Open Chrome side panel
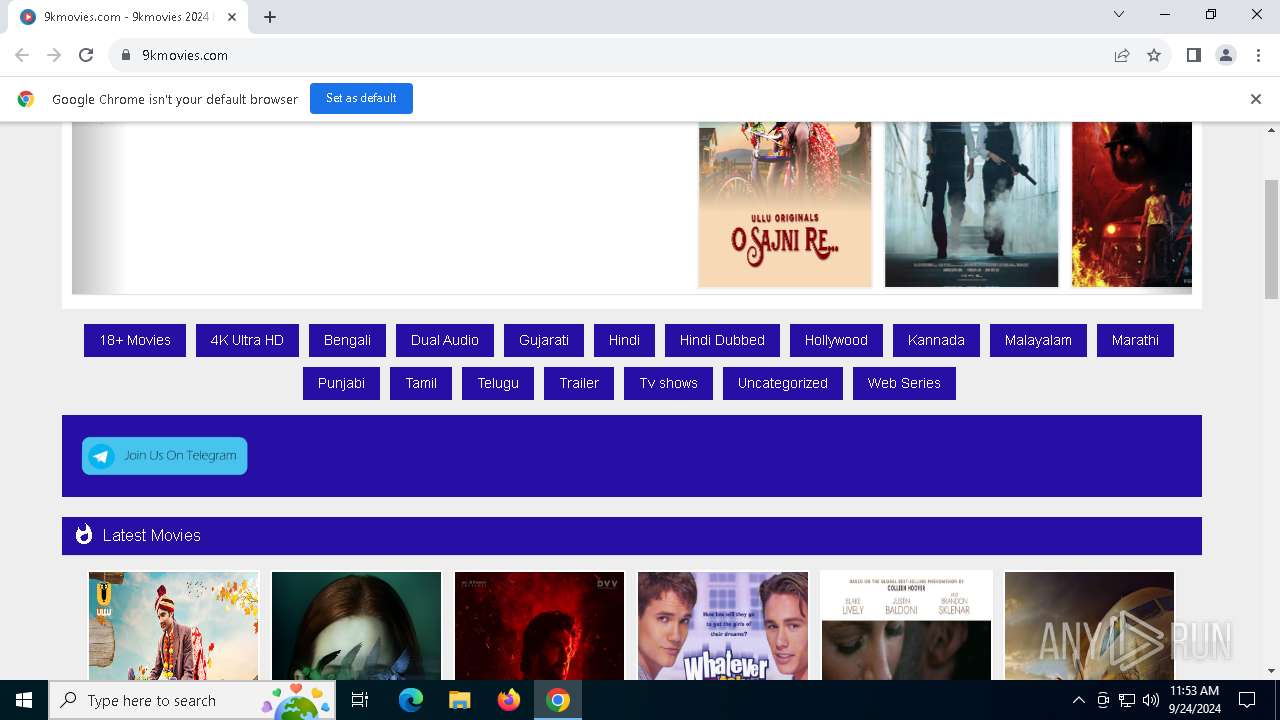This screenshot has width=1280, height=720. (x=1193, y=55)
